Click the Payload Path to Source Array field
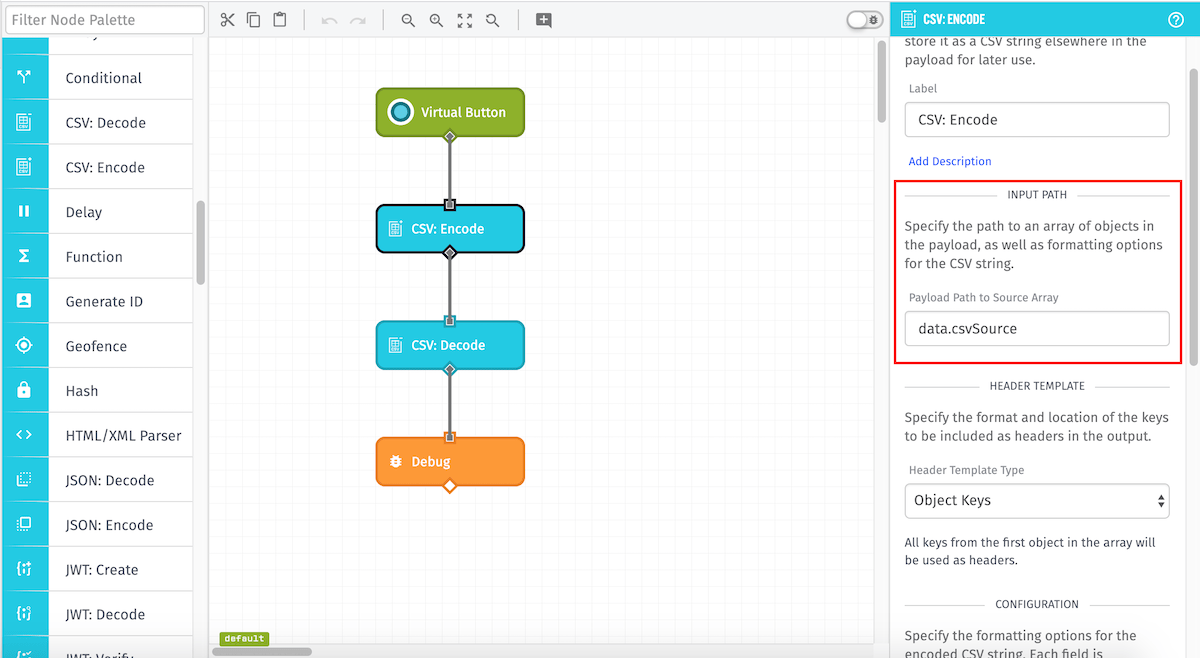This screenshot has height=658, width=1200. pyautogui.click(x=1037, y=328)
